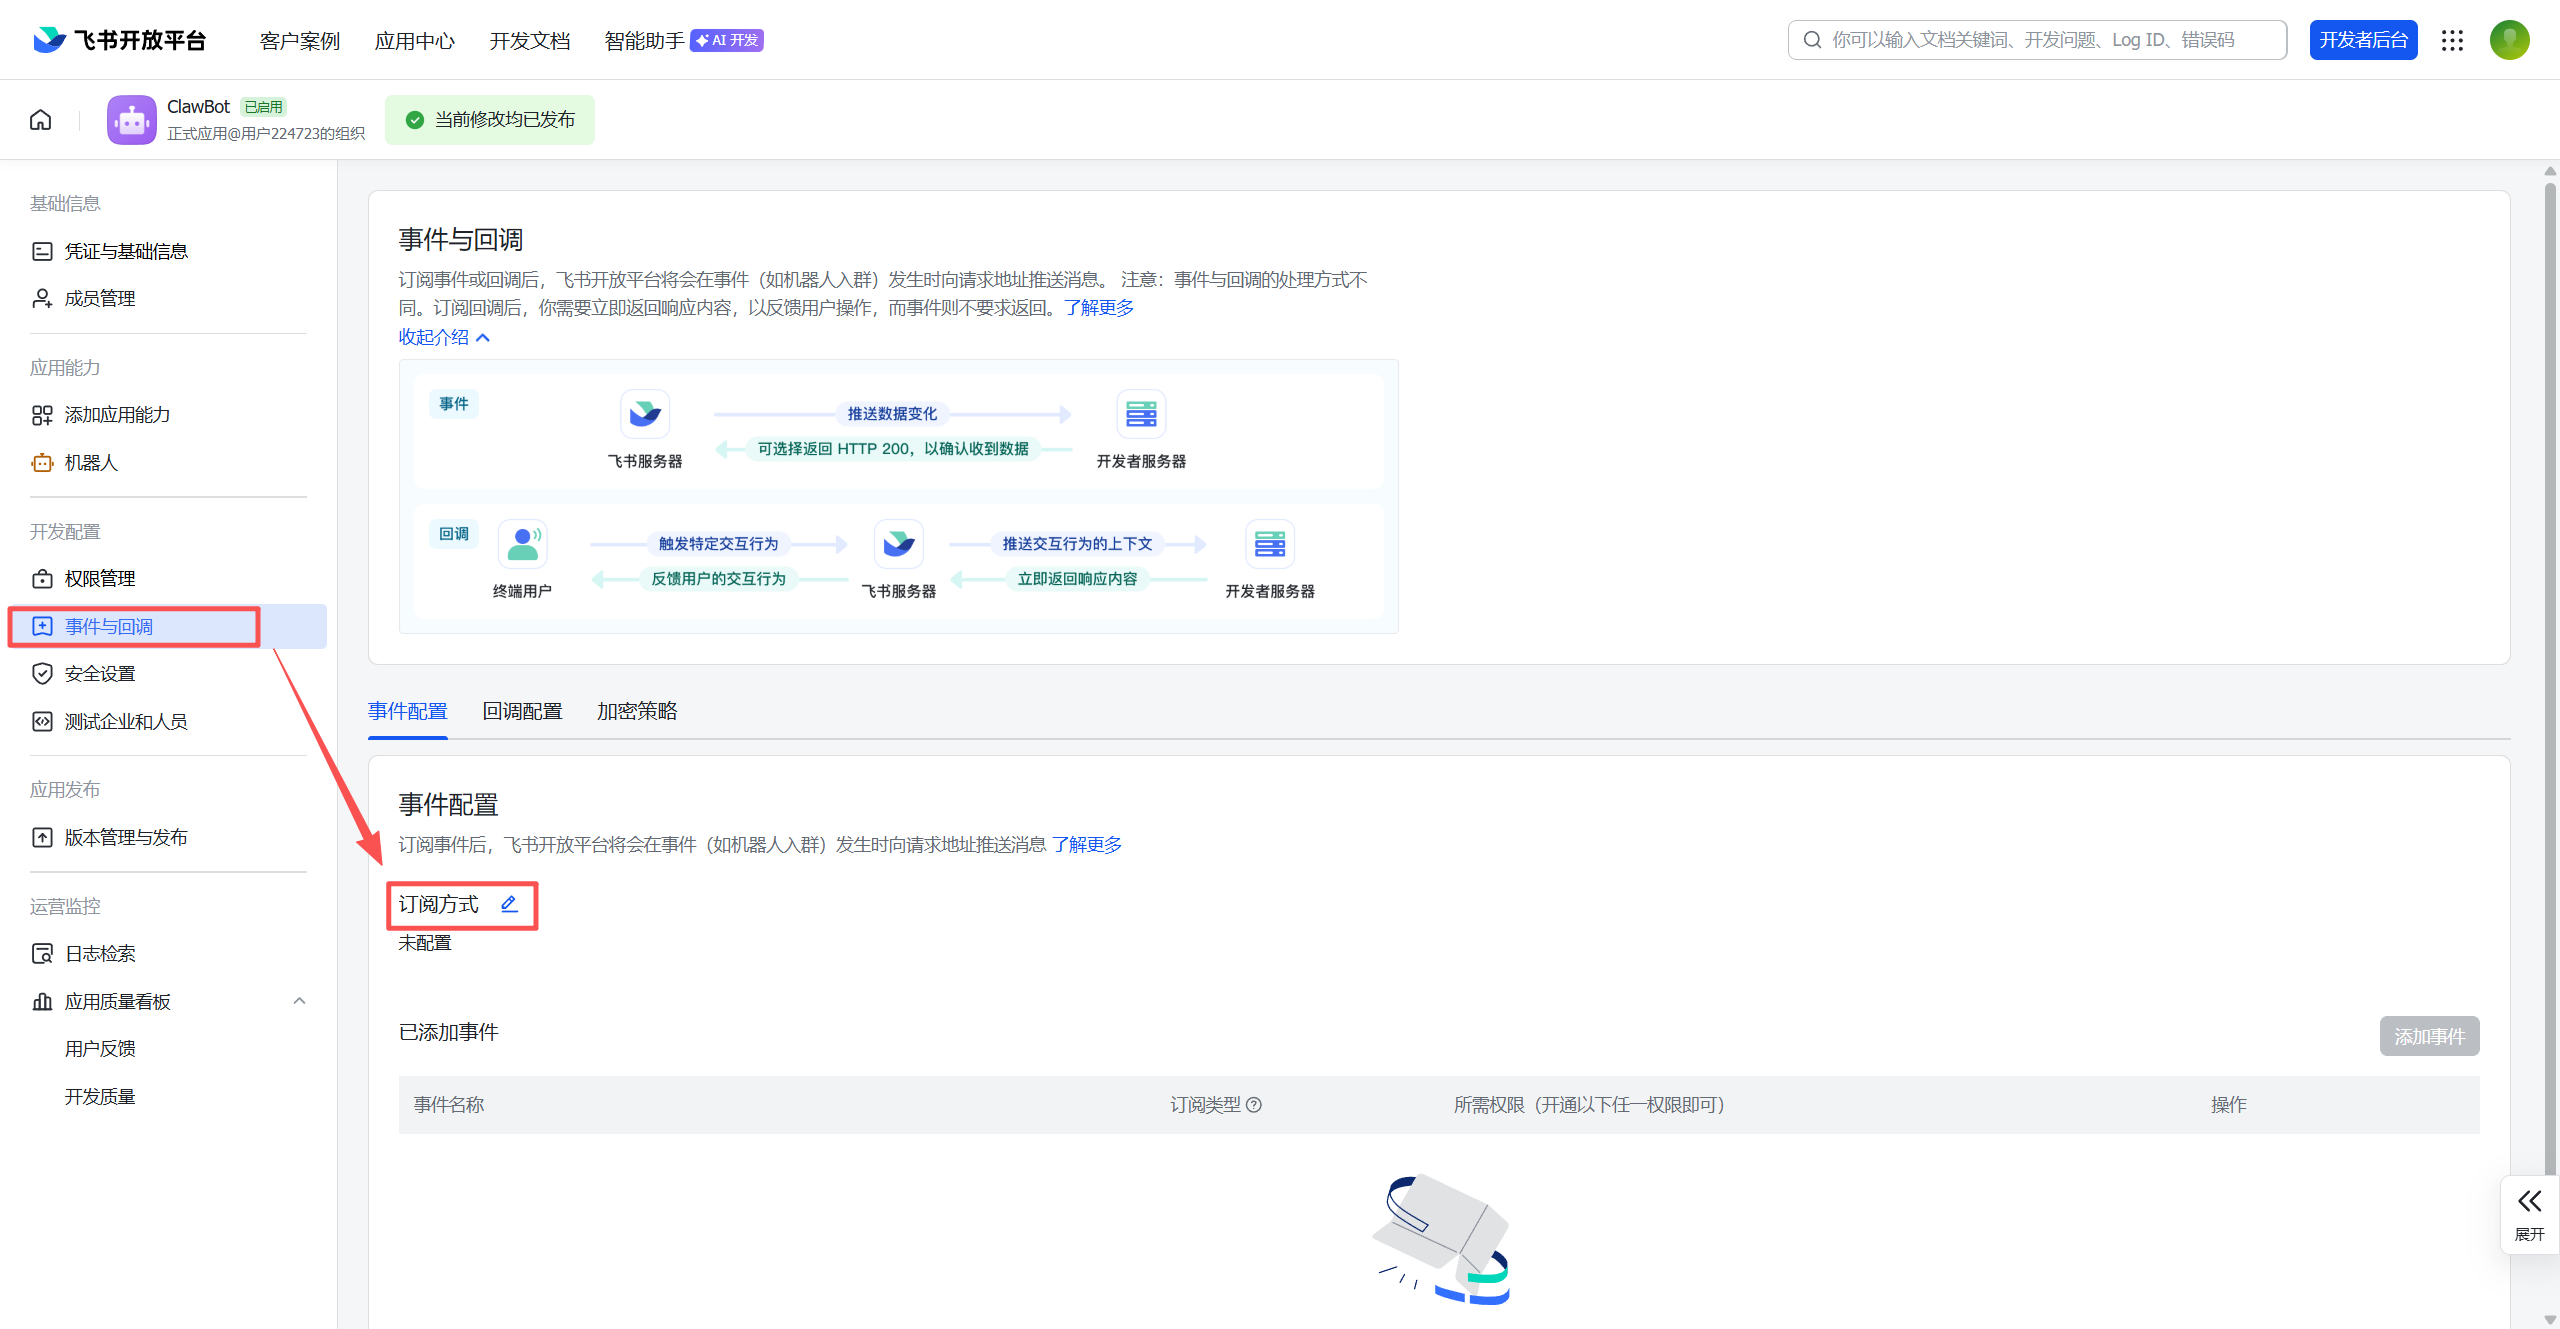
Task: Click the 展开 double-arrow expand icon
Action: point(2529,1201)
